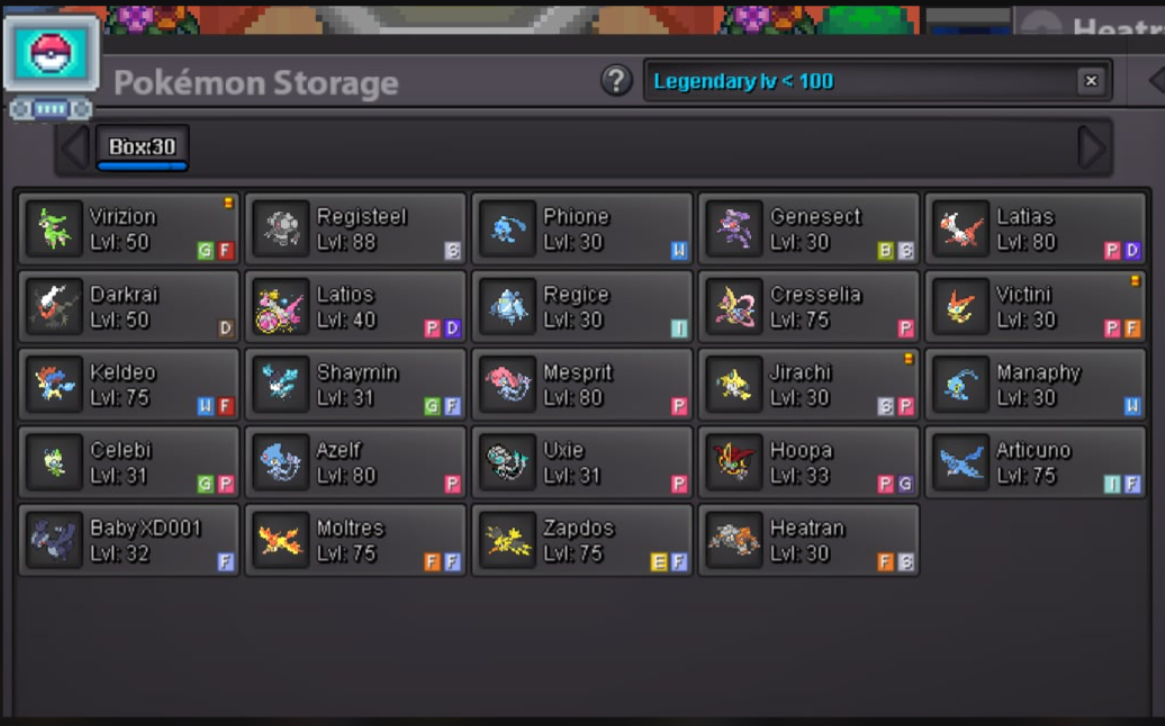
Task: Click the Articuno sprite icon
Action: coord(961,462)
